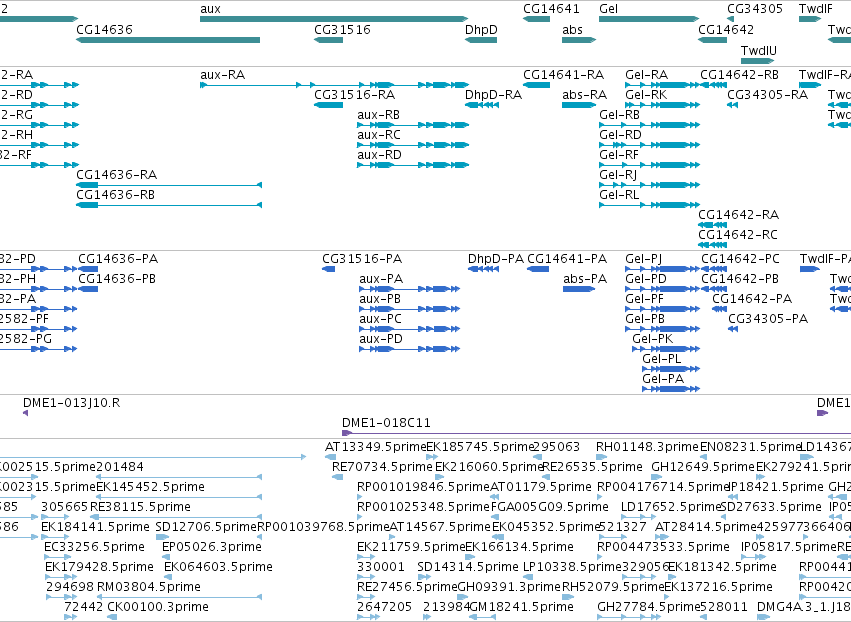
Task: Open transcript Gel-RK
Action: pyautogui.click(x=646, y=94)
